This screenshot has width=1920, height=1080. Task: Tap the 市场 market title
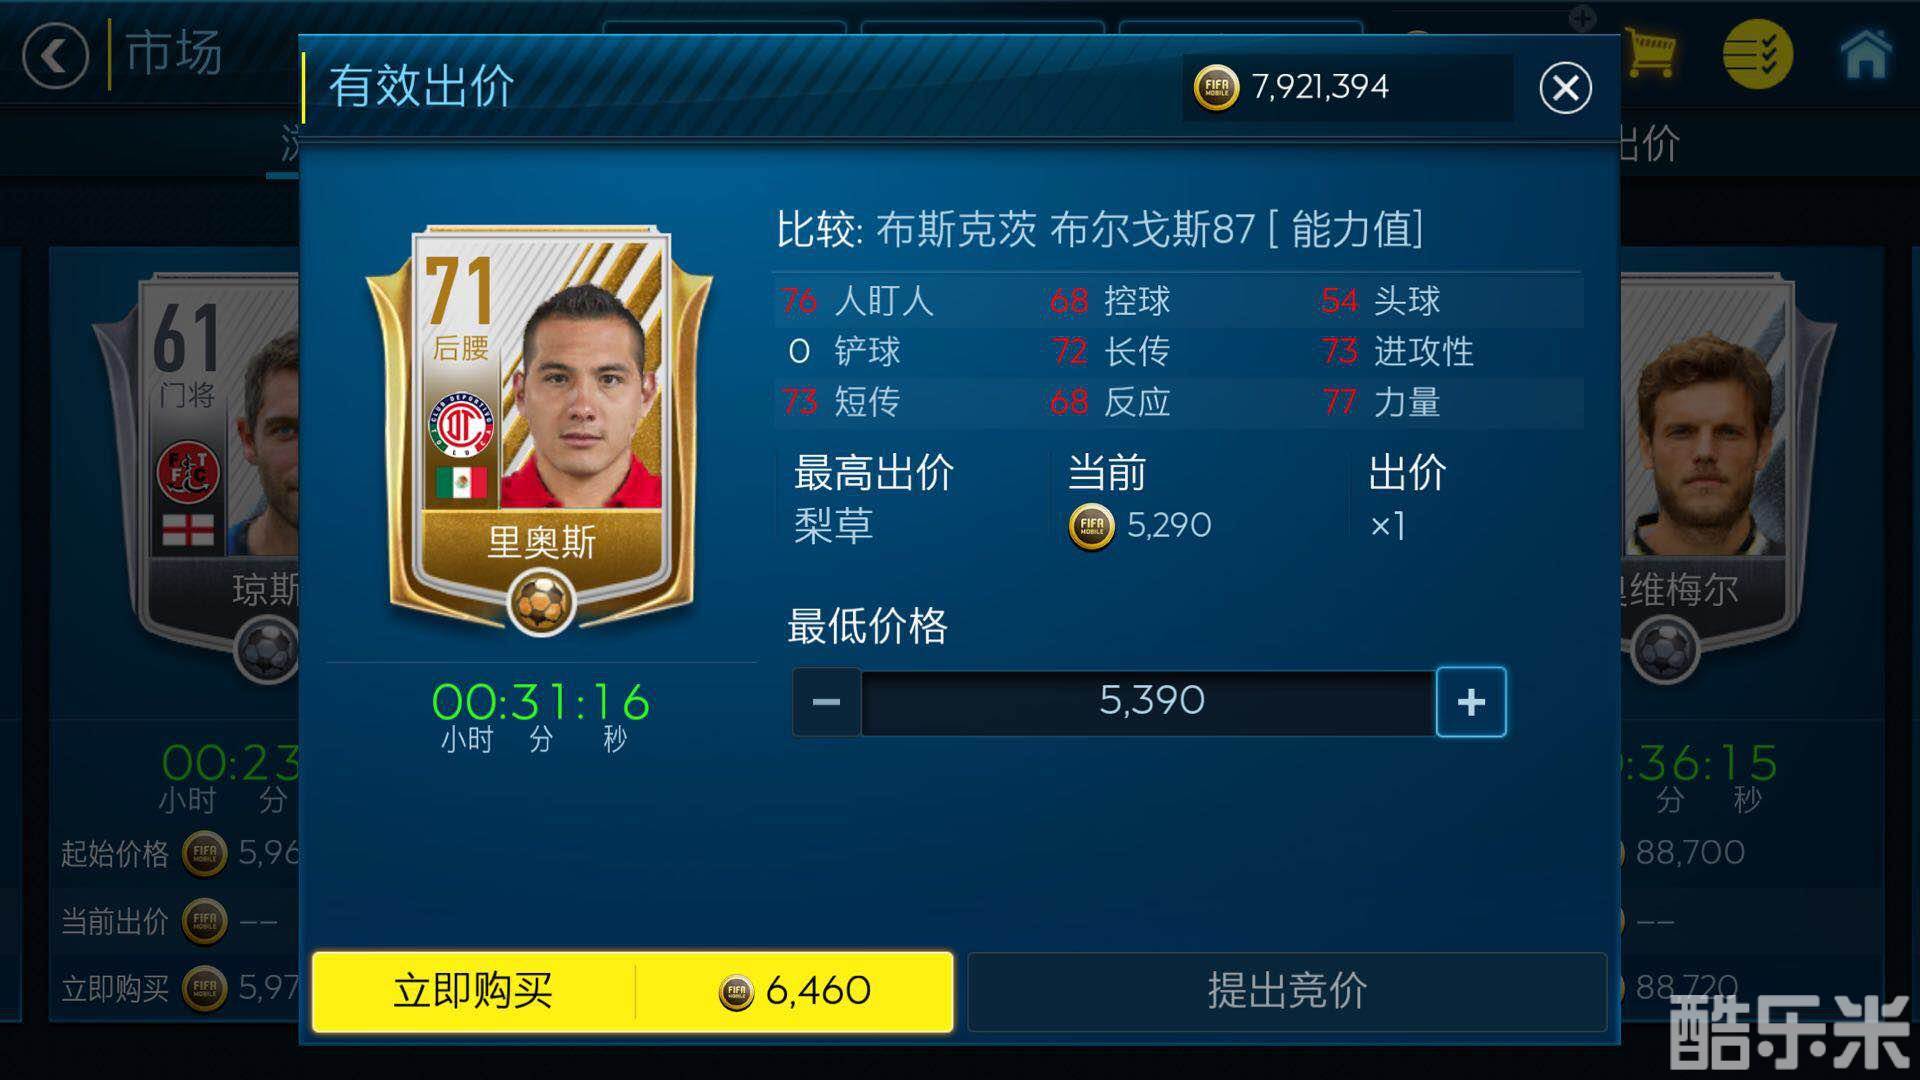click(x=174, y=52)
